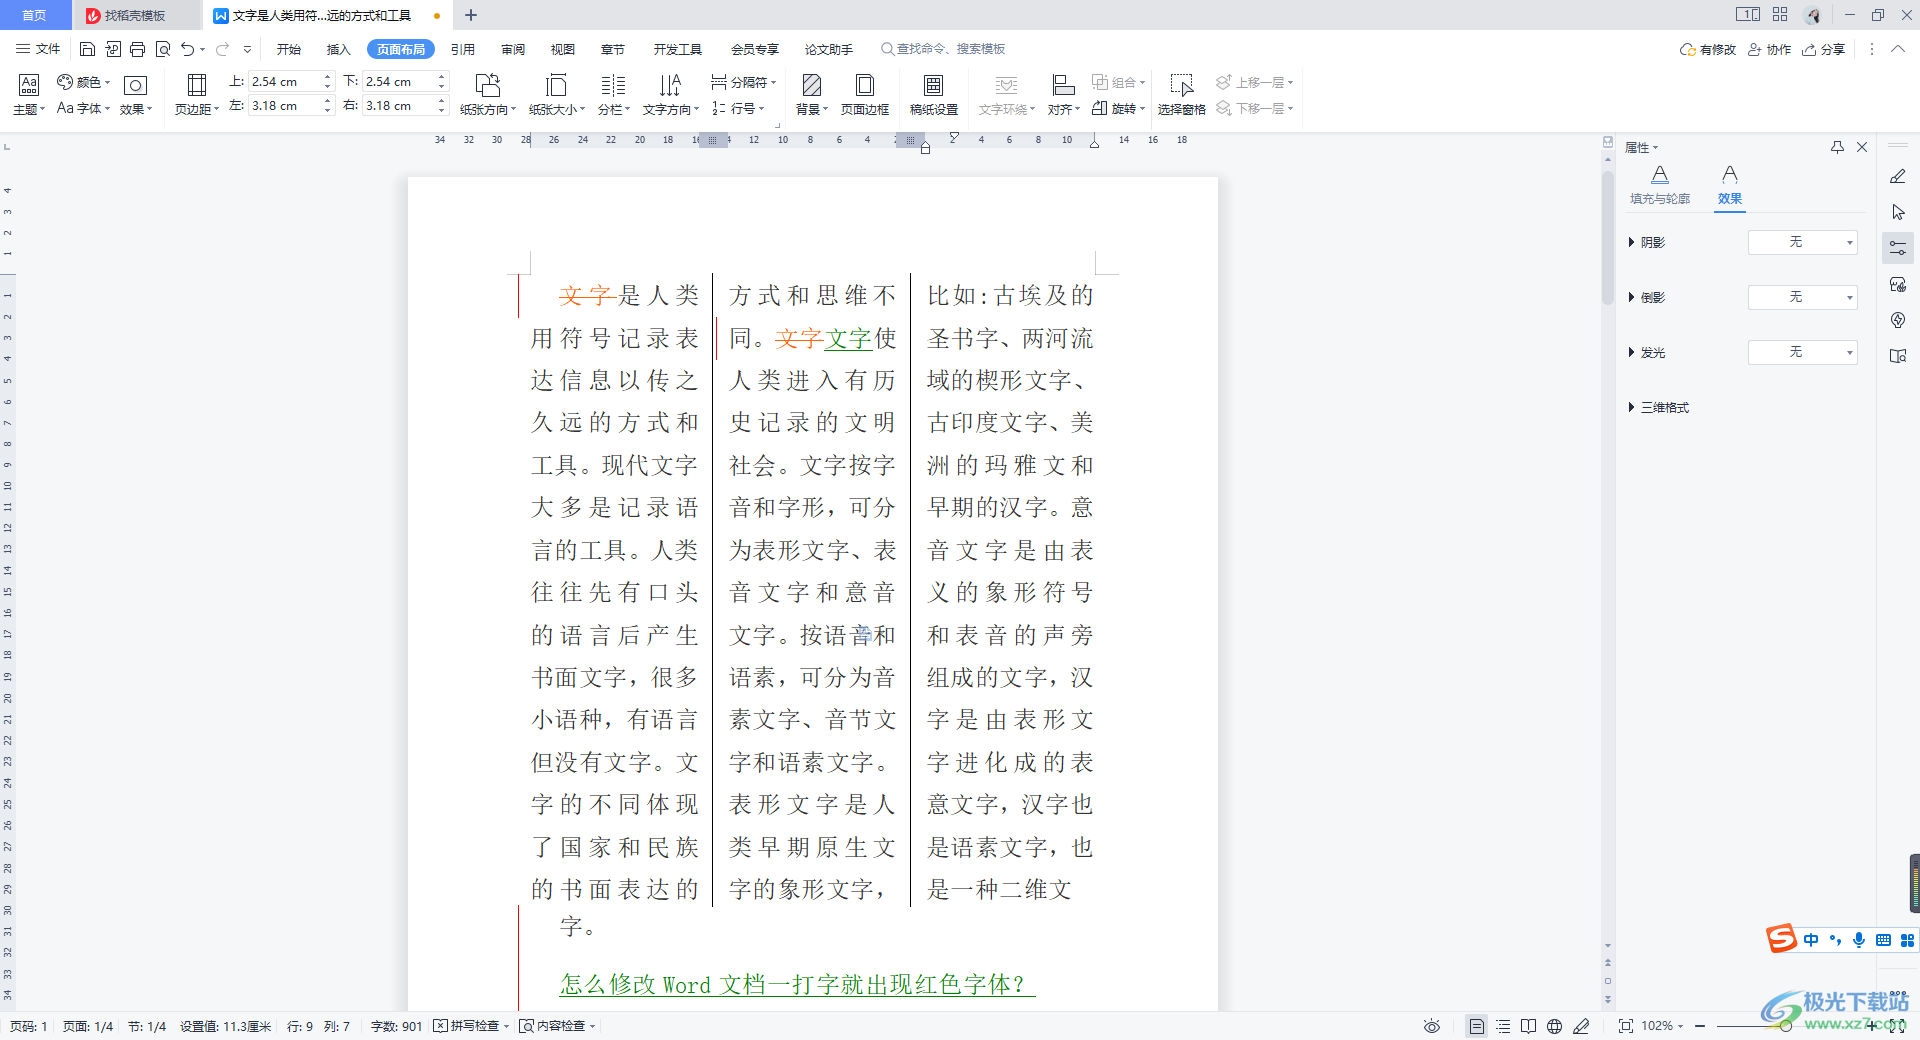The height and width of the screenshot is (1040, 1920).
Task: Open the 会员专享 ribbon tab
Action: 755,49
